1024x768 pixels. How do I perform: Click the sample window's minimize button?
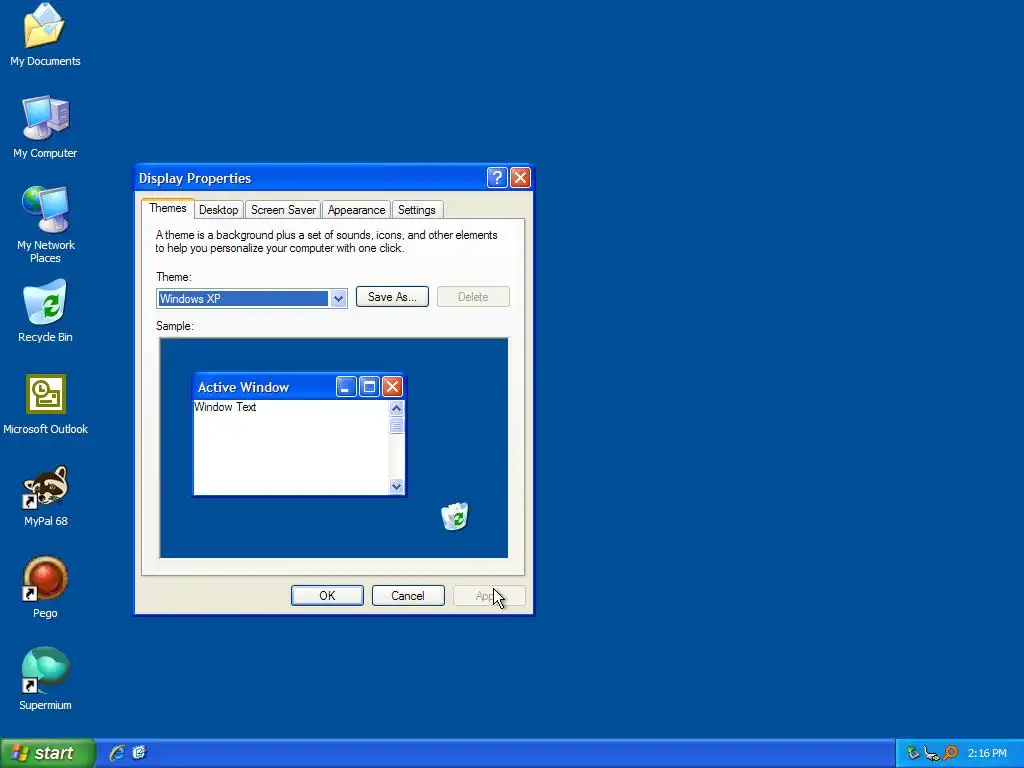[x=346, y=387]
